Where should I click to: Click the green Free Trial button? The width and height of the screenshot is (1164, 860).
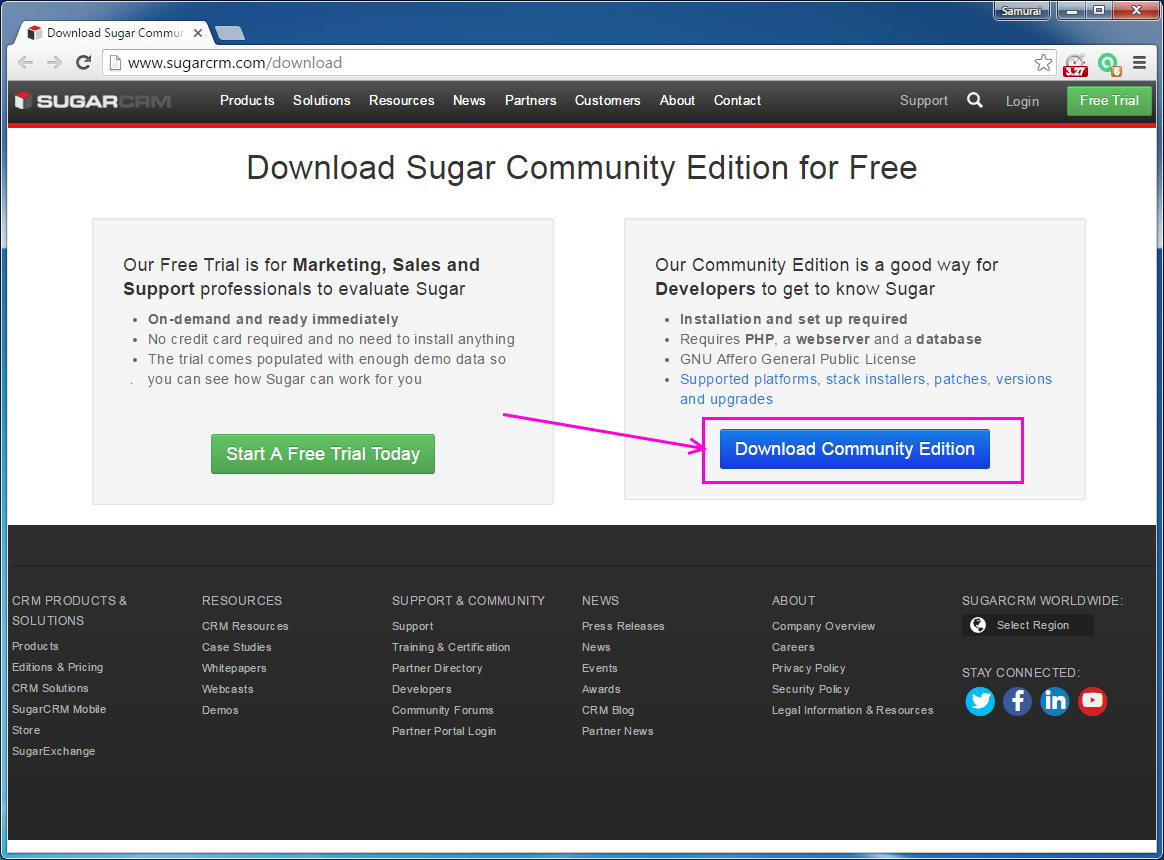(x=1109, y=101)
